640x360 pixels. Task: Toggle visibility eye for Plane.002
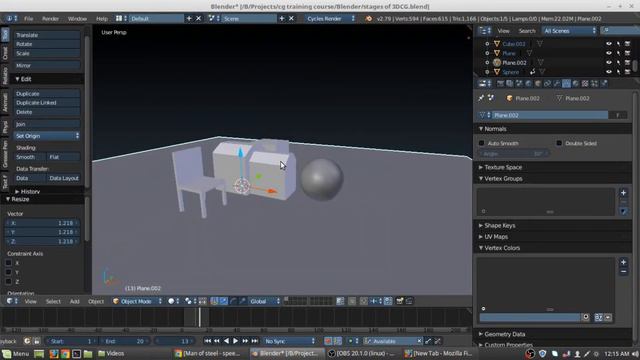click(609, 62)
